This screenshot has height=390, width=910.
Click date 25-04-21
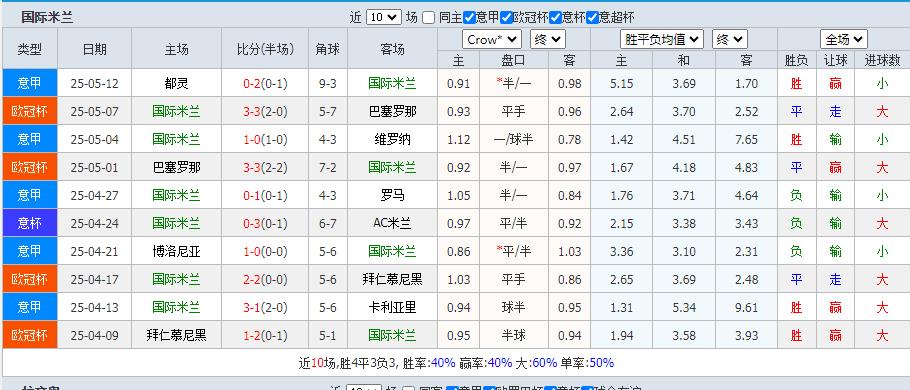tap(95, 251)
